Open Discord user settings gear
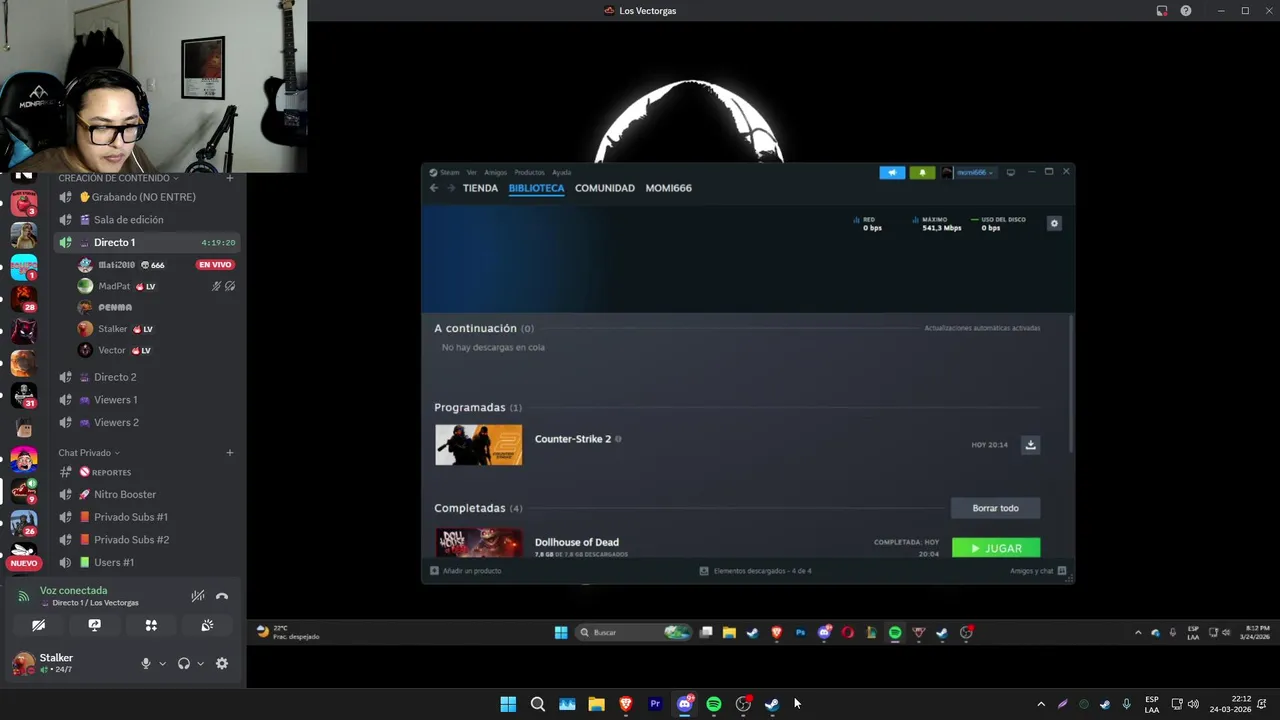The height and width of the screenshot is (720, 1280). coord(222,663)
